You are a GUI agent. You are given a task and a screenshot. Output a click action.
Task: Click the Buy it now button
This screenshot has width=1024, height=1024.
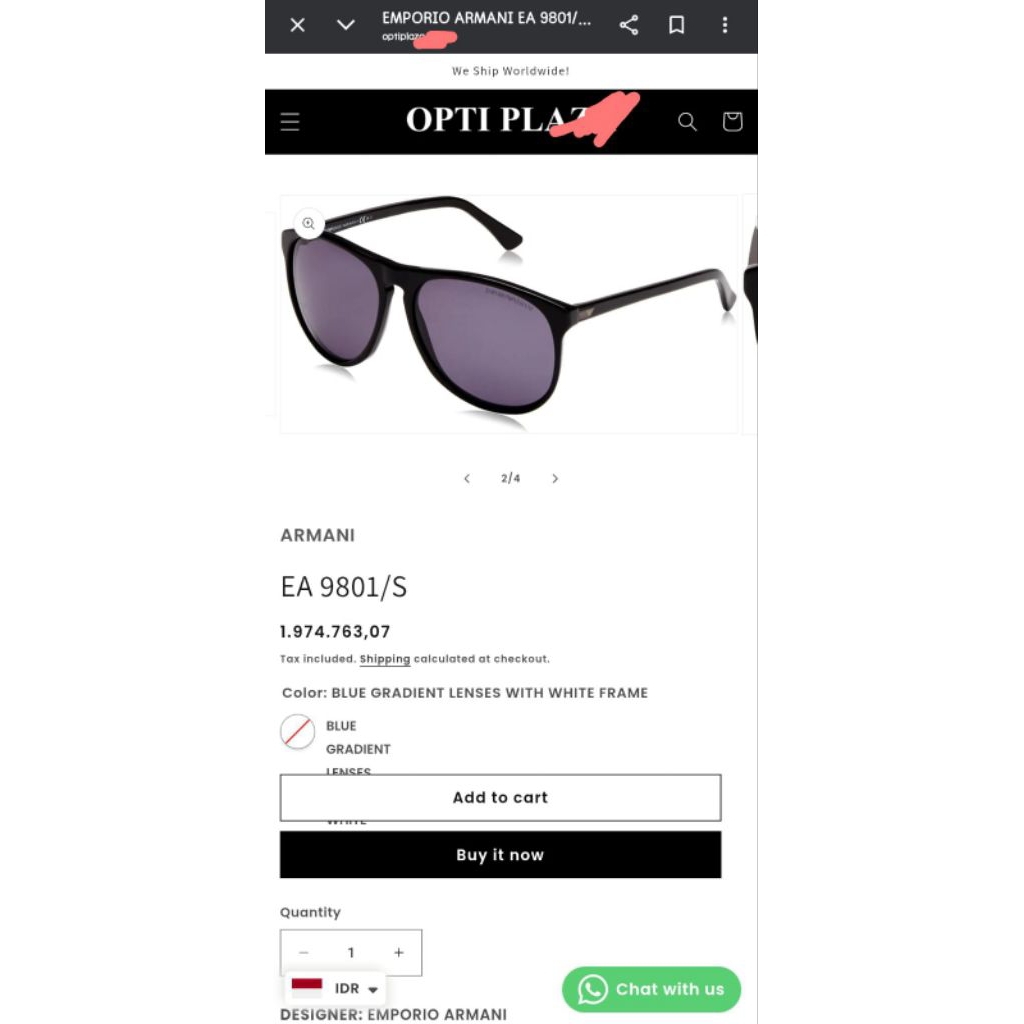[x=501, y=855]
